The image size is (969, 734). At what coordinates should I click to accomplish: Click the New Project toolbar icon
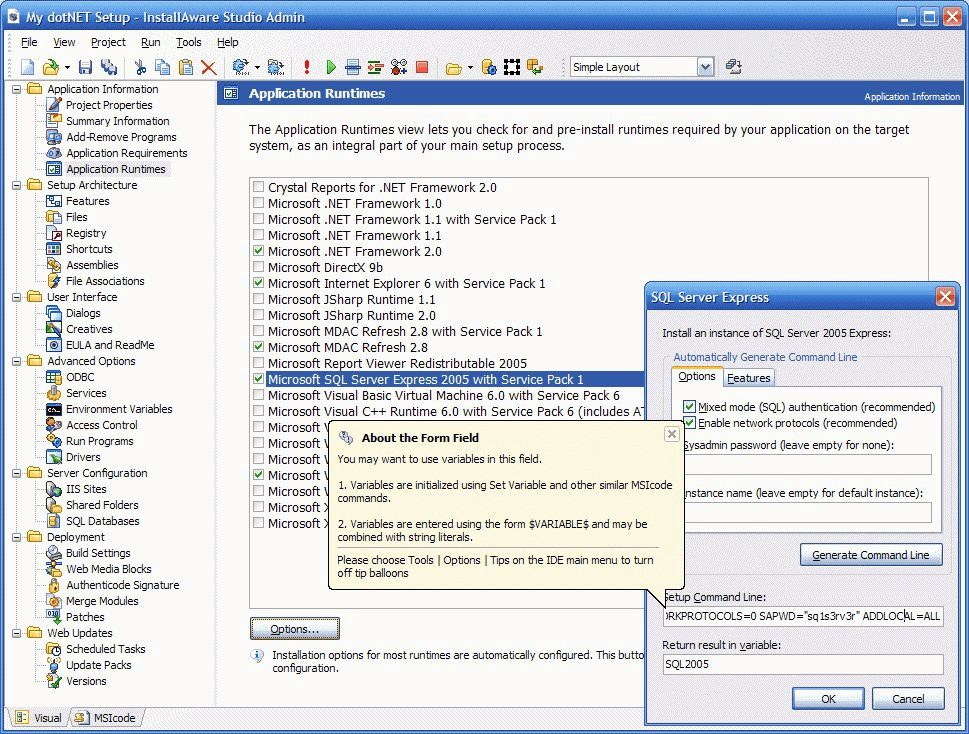(x=27, y=67)
